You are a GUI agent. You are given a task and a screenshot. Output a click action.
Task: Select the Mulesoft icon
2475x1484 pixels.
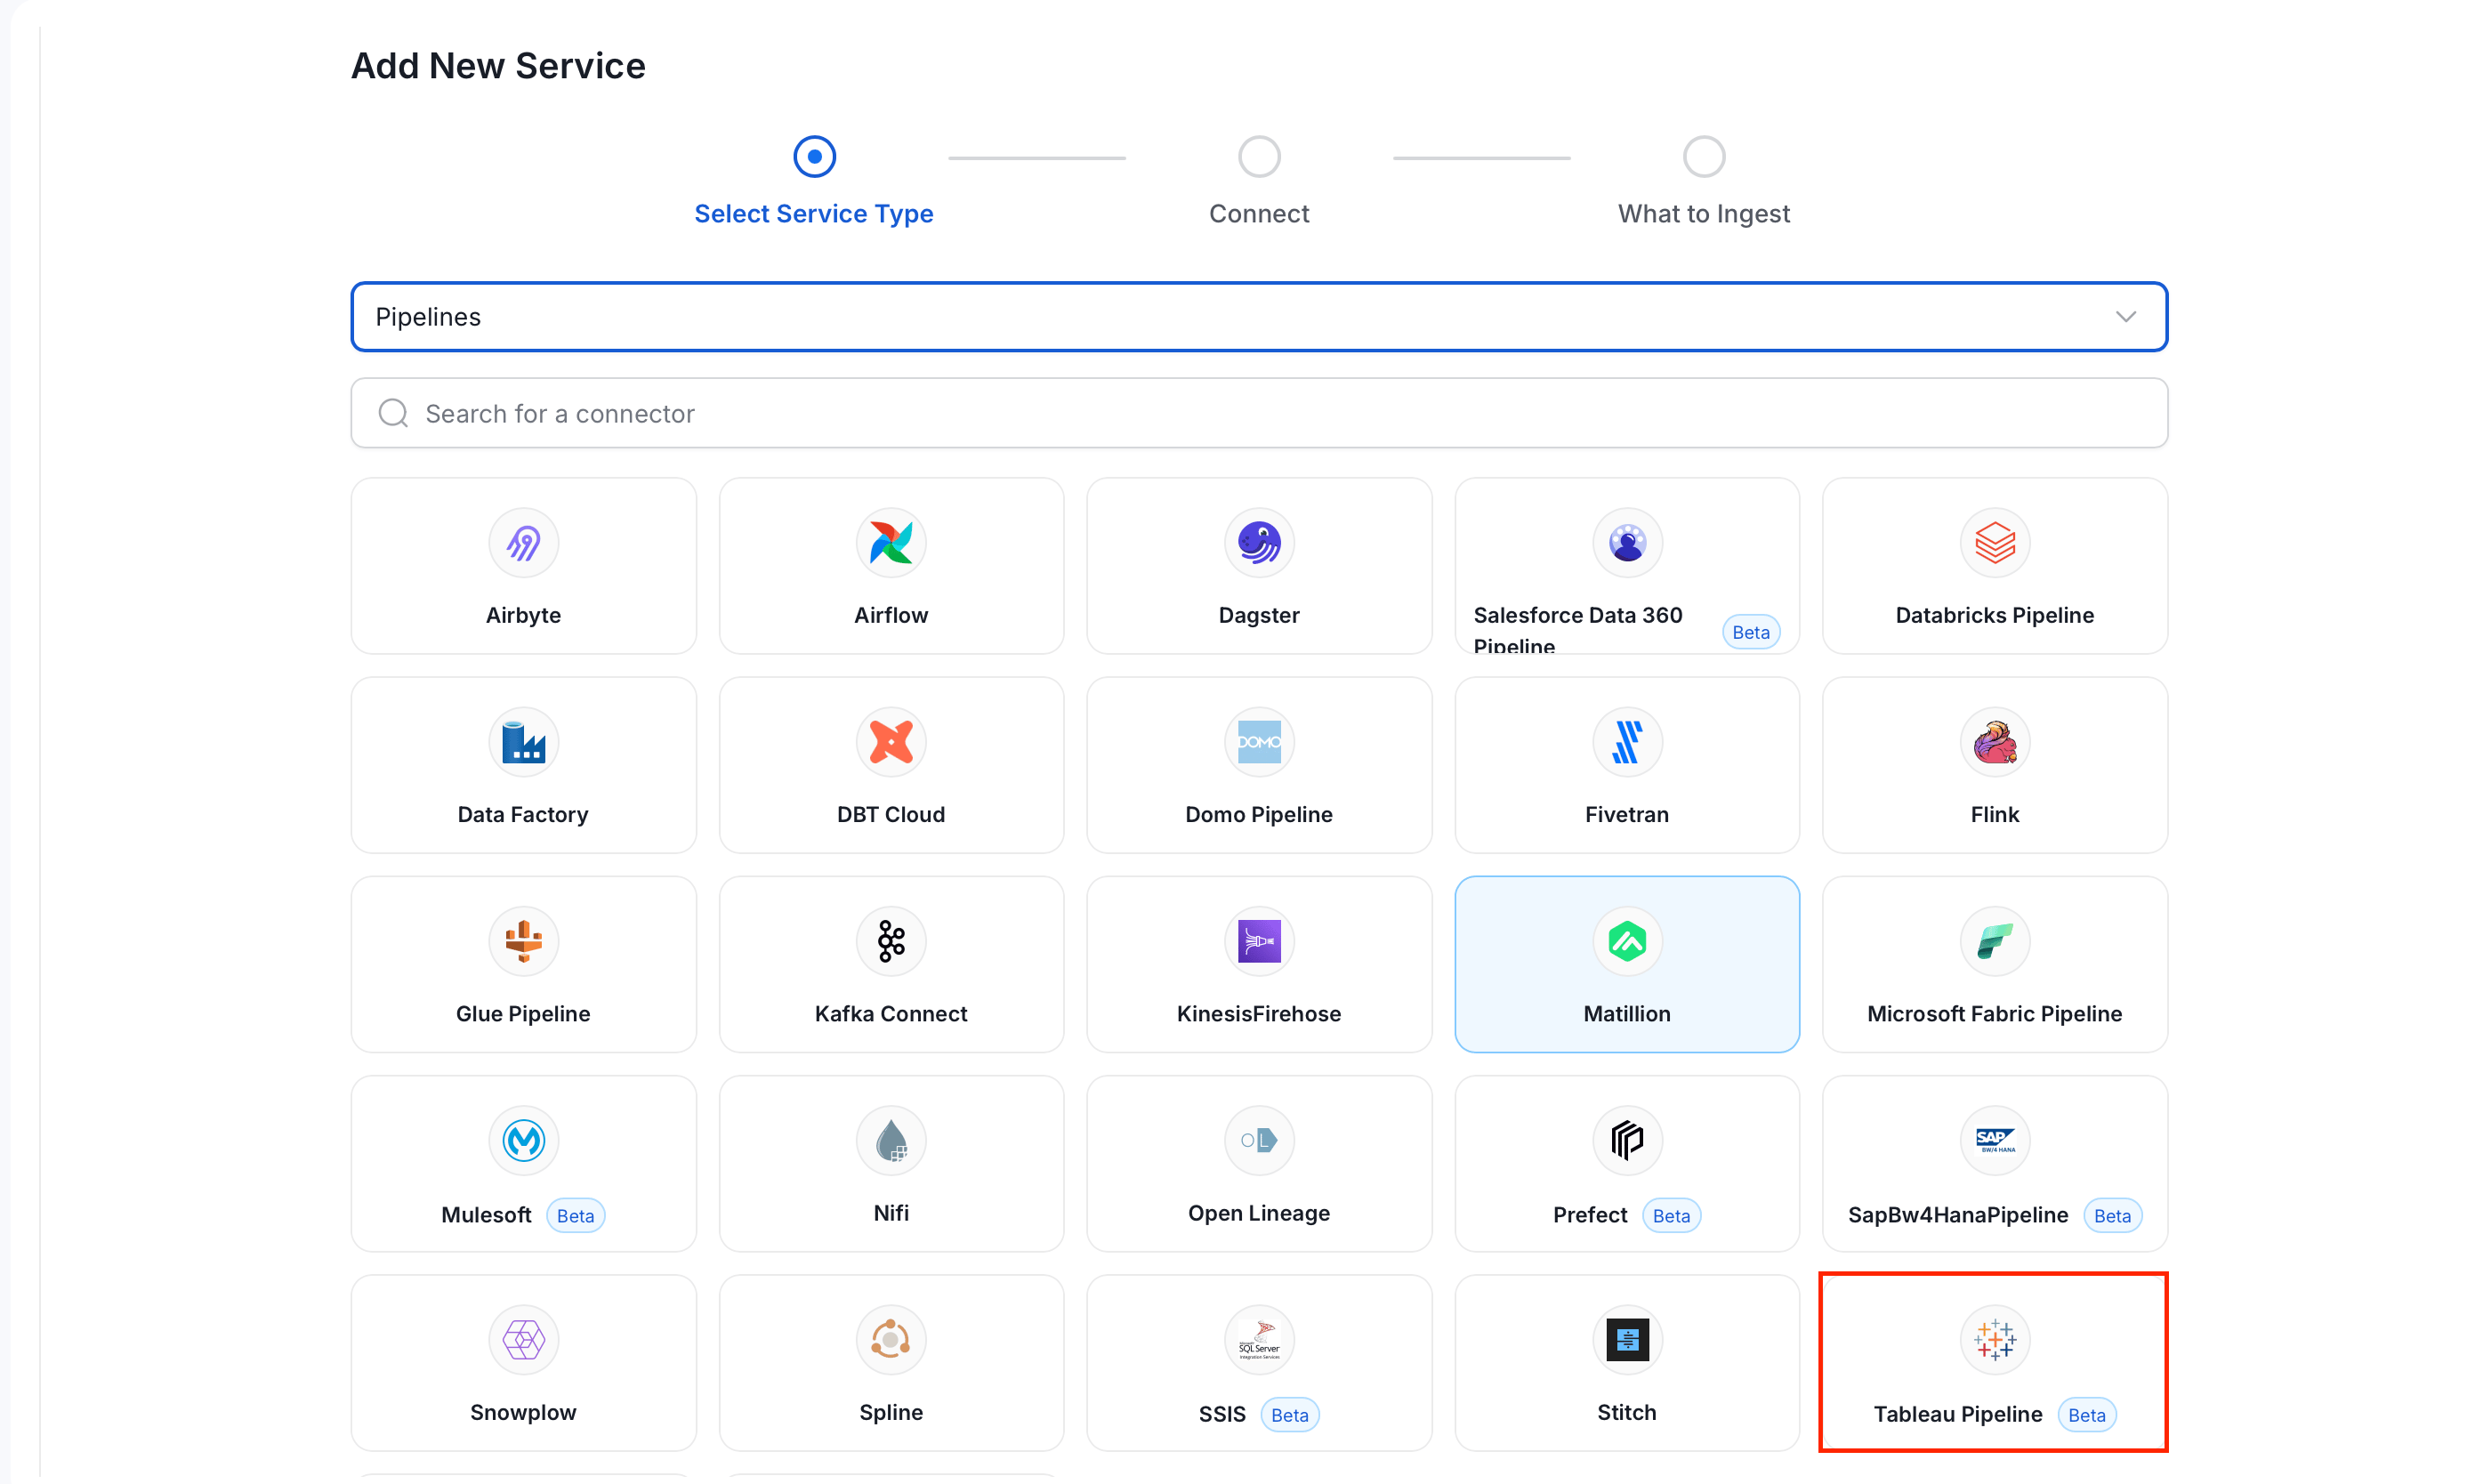point(523,1140)
